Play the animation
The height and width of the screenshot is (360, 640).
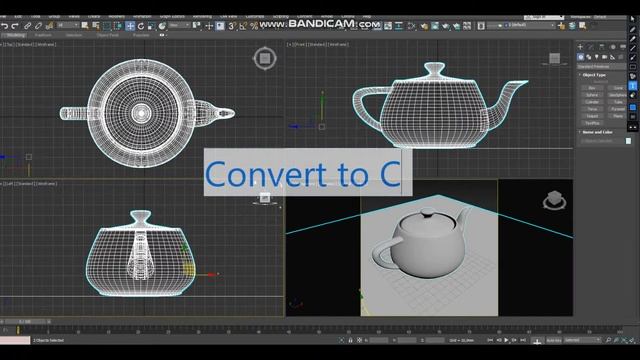click(x=506, y=340)
